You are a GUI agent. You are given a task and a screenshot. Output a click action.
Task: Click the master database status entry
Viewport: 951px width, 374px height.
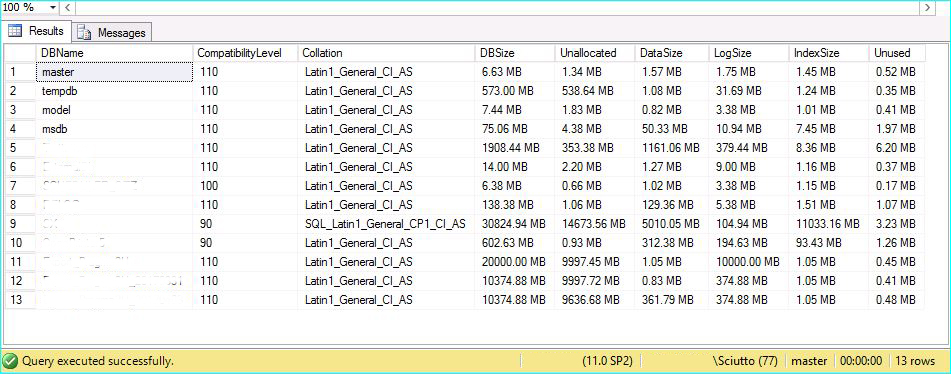click(810, 361)
